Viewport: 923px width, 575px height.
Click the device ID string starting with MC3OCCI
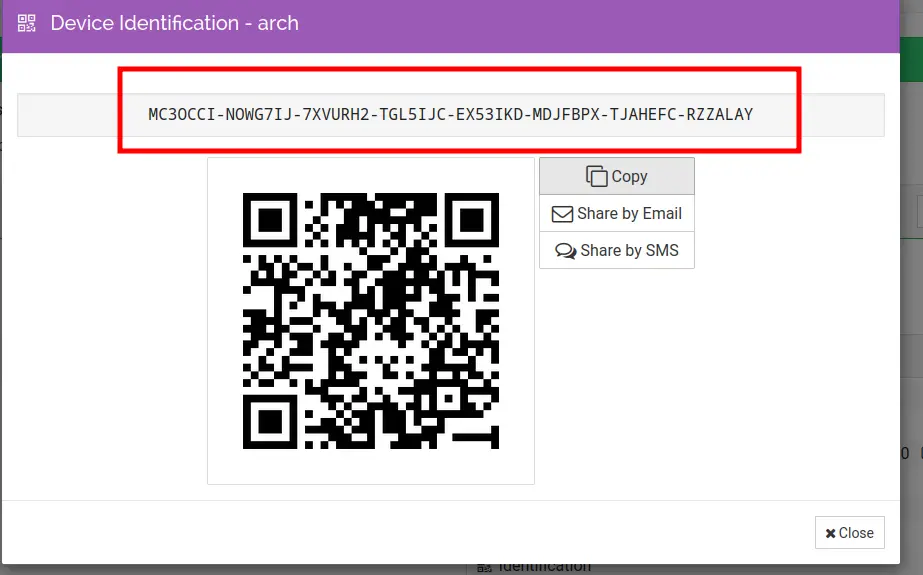[x=450, y=115]
